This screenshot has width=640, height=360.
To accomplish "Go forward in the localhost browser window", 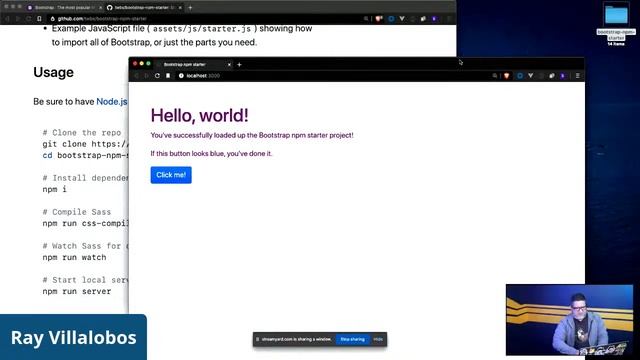I will (x=147, y=76).
